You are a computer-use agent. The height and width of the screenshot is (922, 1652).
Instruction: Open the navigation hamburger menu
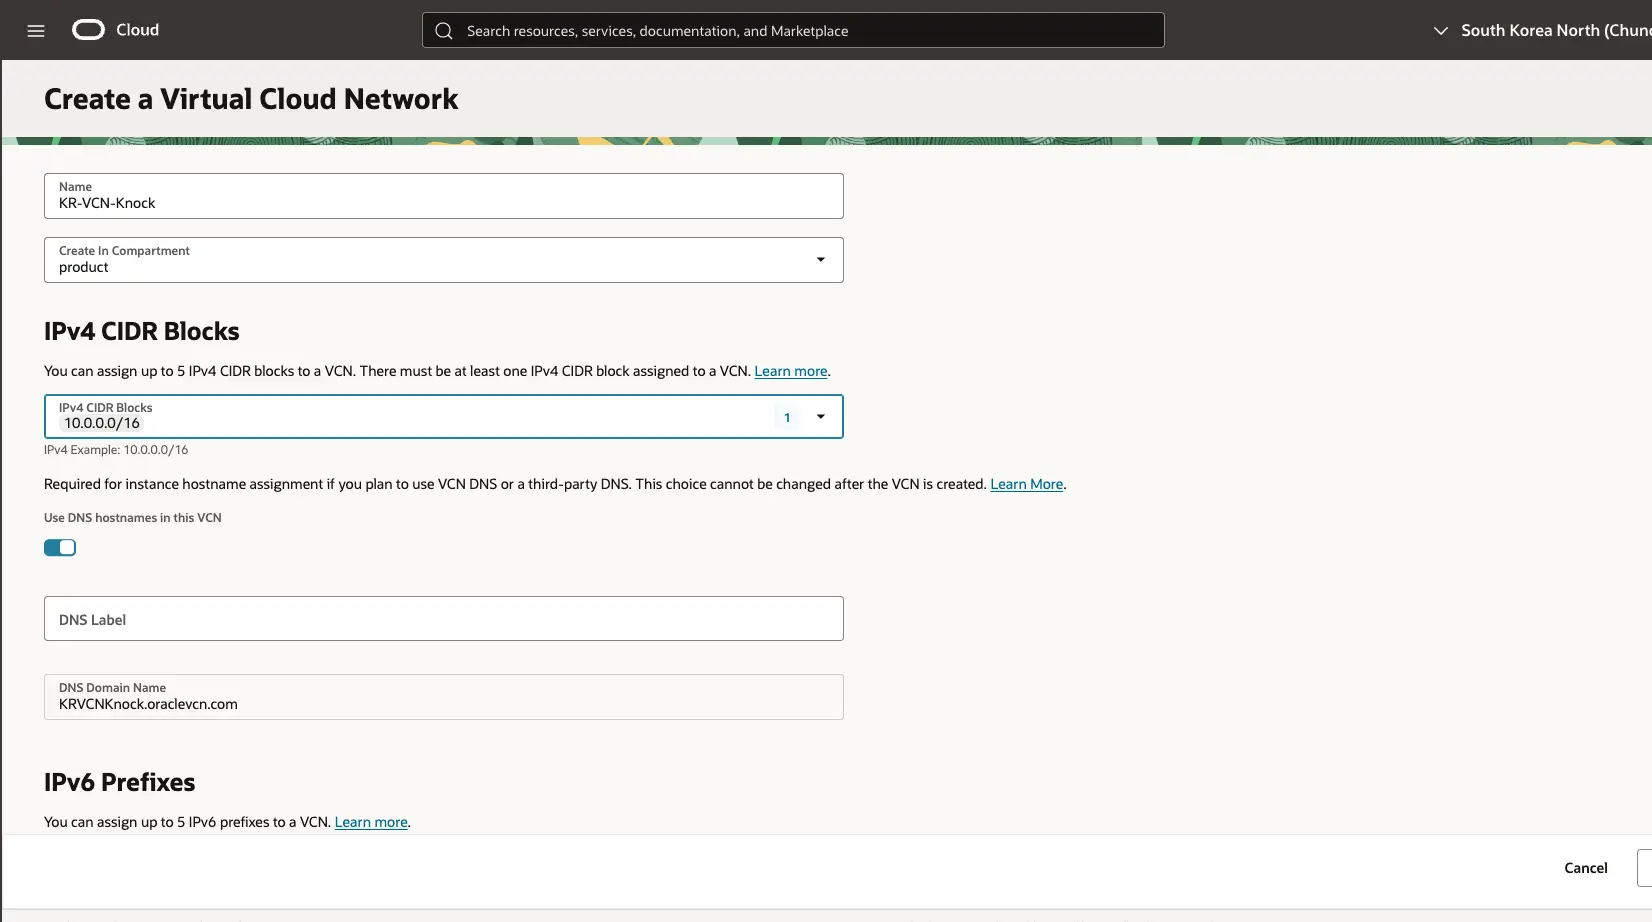coord(36,30)
